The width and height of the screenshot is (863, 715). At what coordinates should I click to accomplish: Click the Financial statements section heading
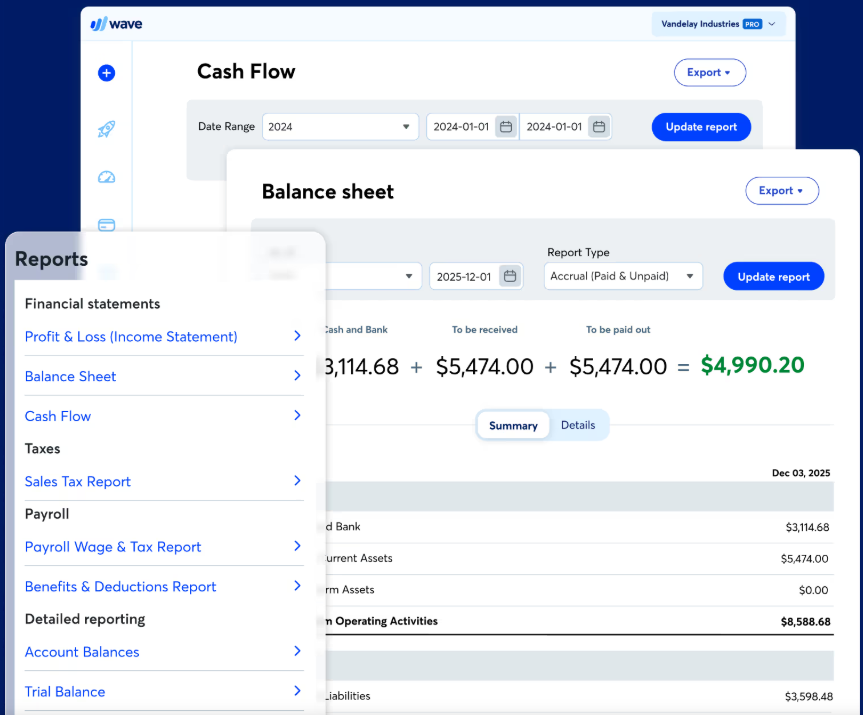point(92,304)
